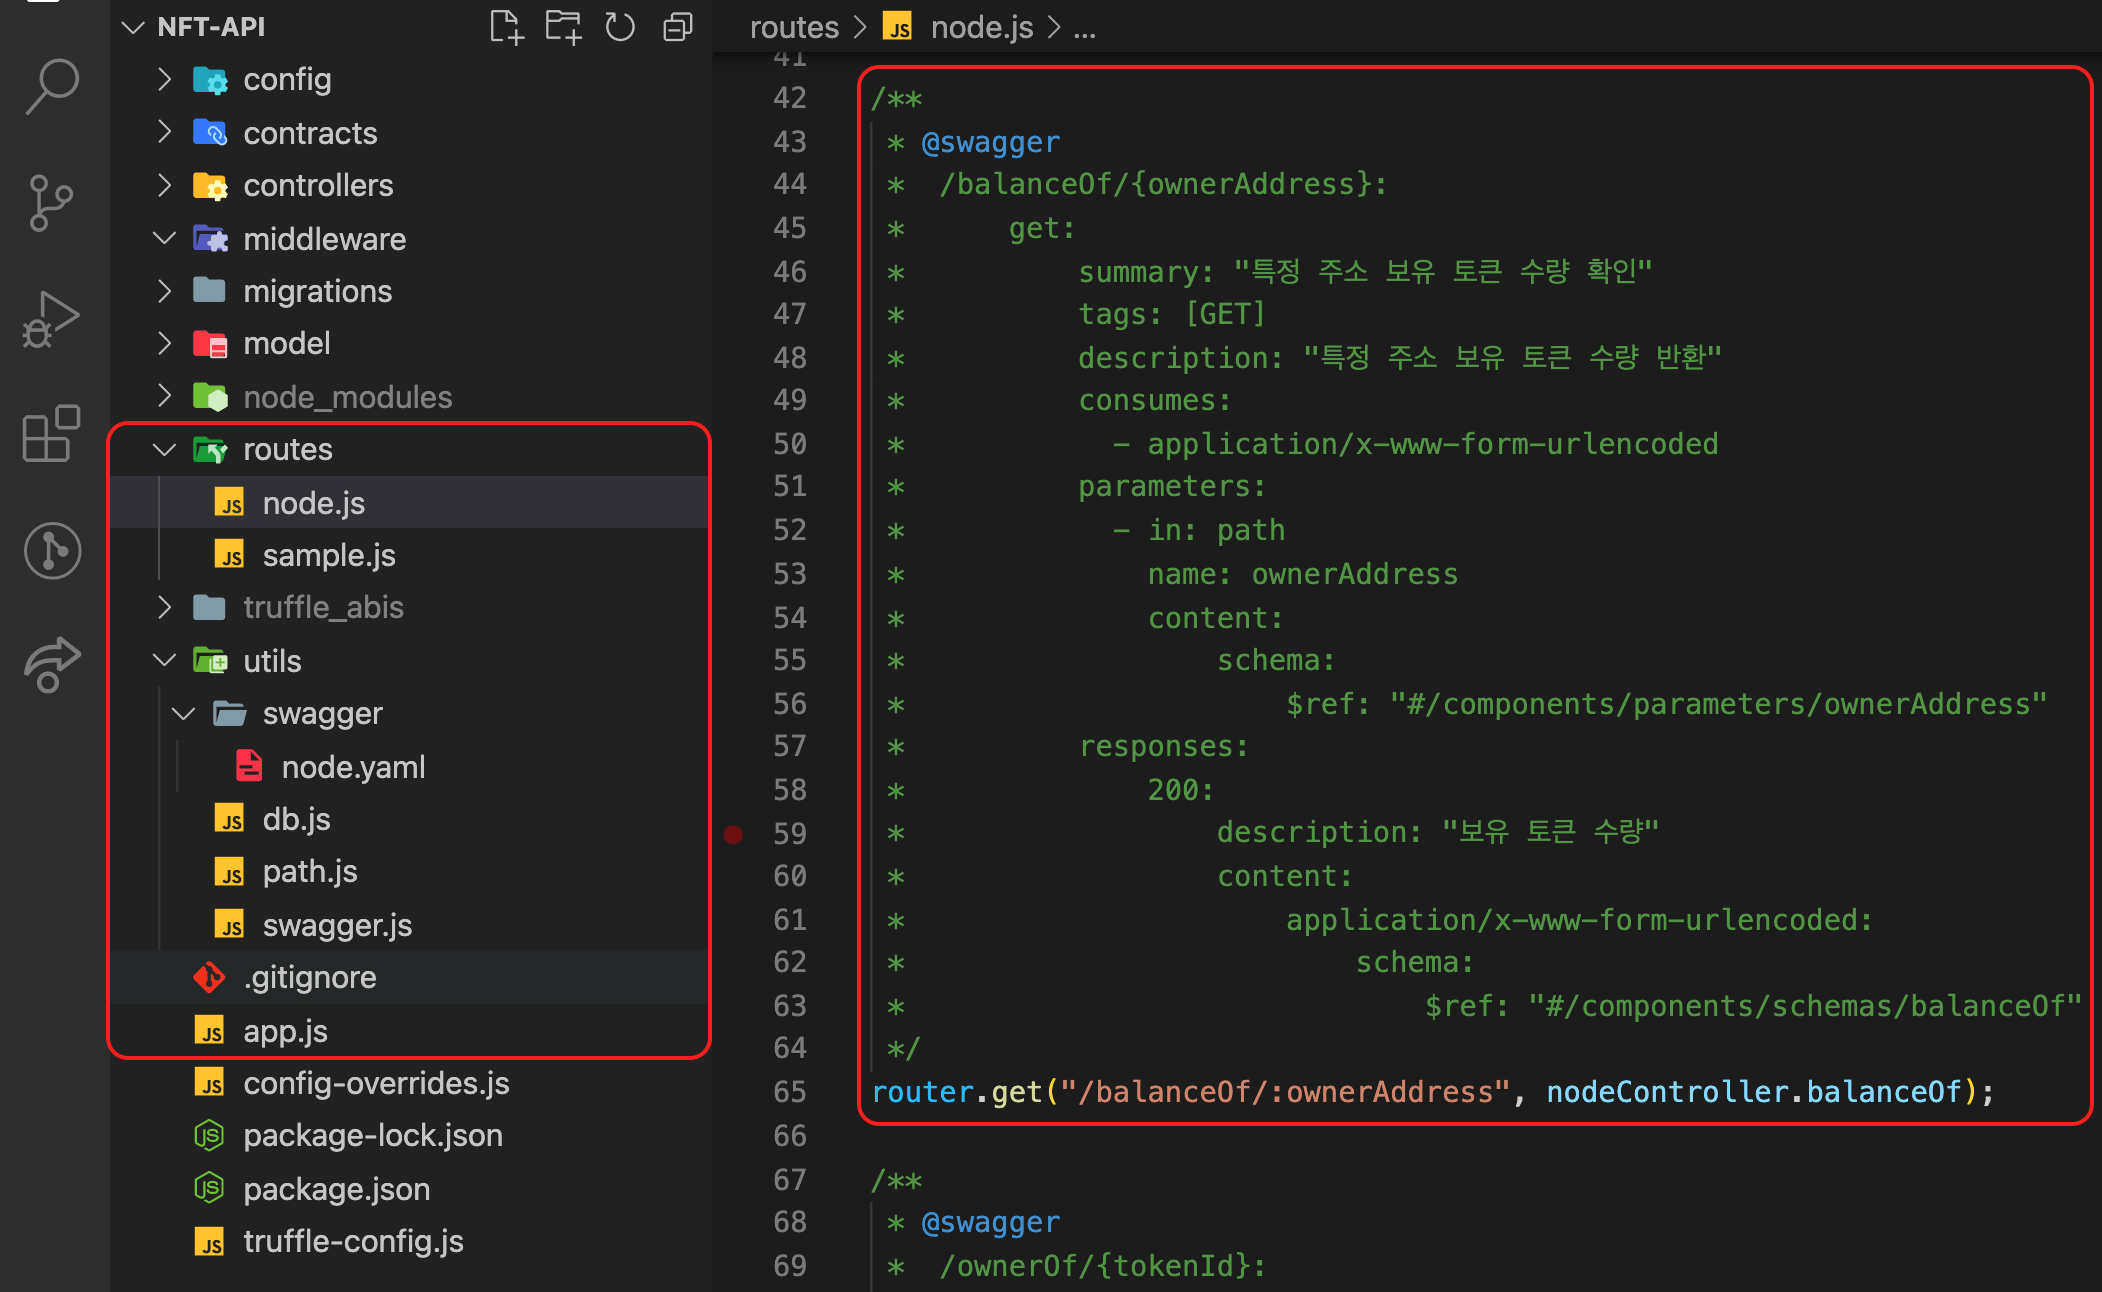Expand the controllers folder
The width and height of the screenshot is (2102, 1292).
click(317, 186)
